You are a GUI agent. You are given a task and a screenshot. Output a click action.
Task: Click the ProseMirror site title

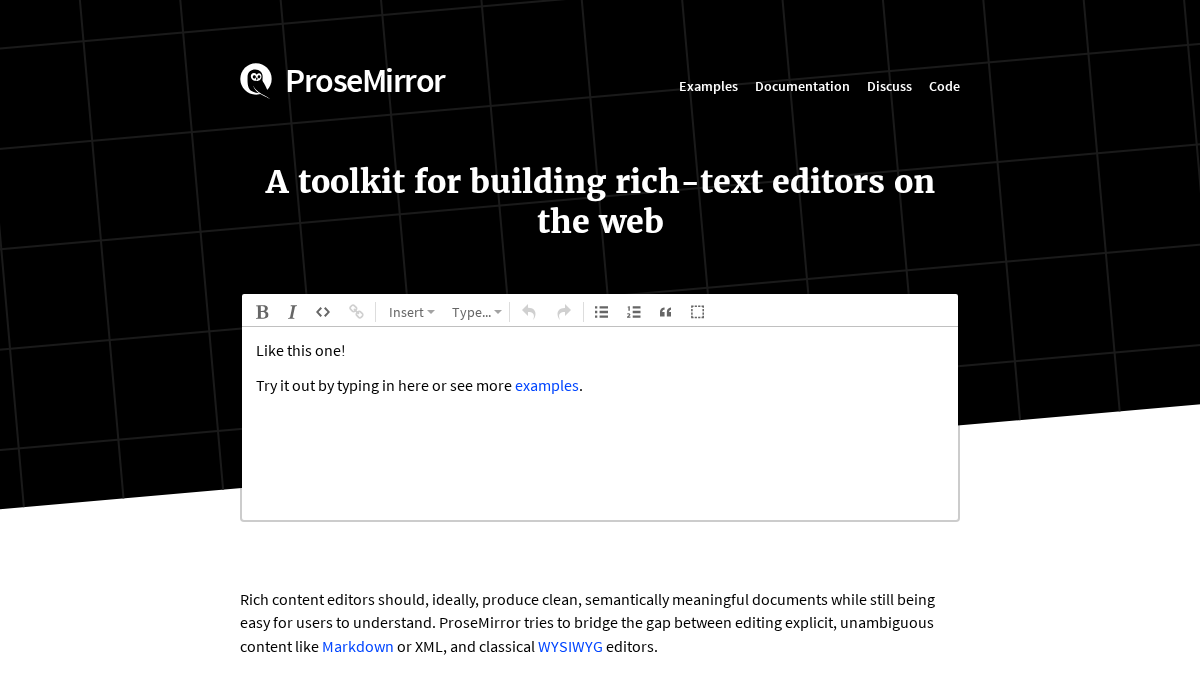(x=365, y=81)
